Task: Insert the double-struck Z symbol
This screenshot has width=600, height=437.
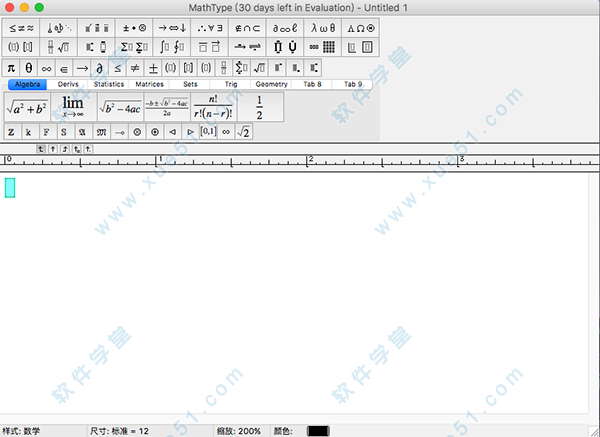Action: (x=11, y=132)
